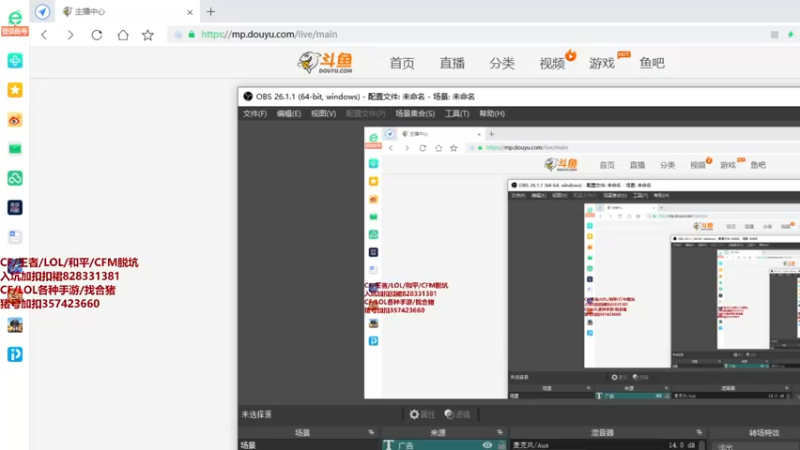Open a new tab with plus button
This screenshot has width=800, height=450.
(x=211, y=11)
